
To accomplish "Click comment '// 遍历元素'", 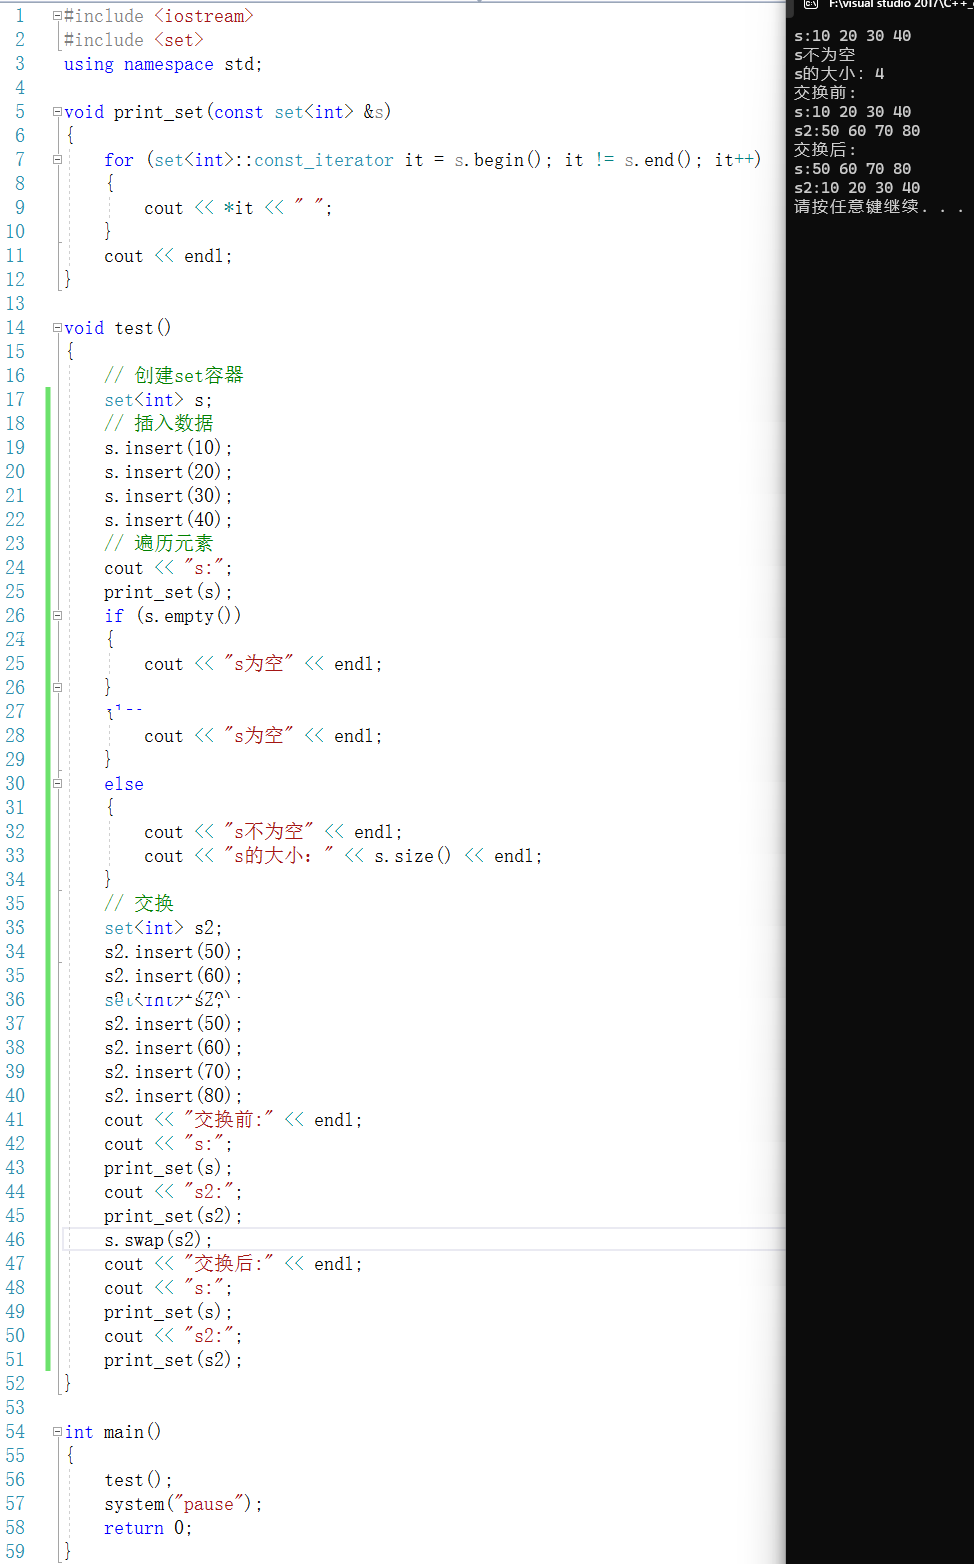I will pos(159,543).
